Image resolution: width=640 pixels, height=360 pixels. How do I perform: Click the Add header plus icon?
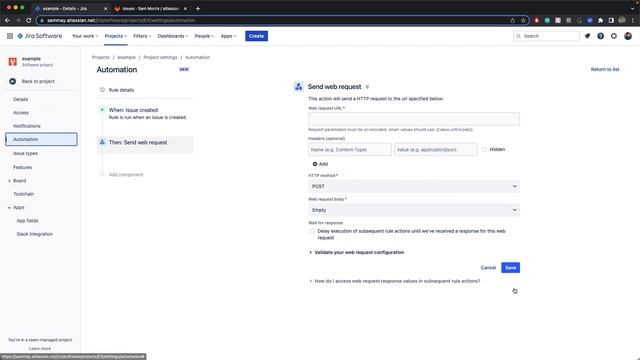[315, 164]
